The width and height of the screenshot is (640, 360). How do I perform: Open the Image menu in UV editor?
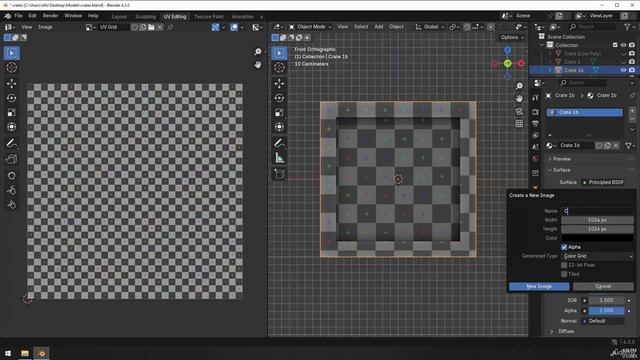coord(45,27)
